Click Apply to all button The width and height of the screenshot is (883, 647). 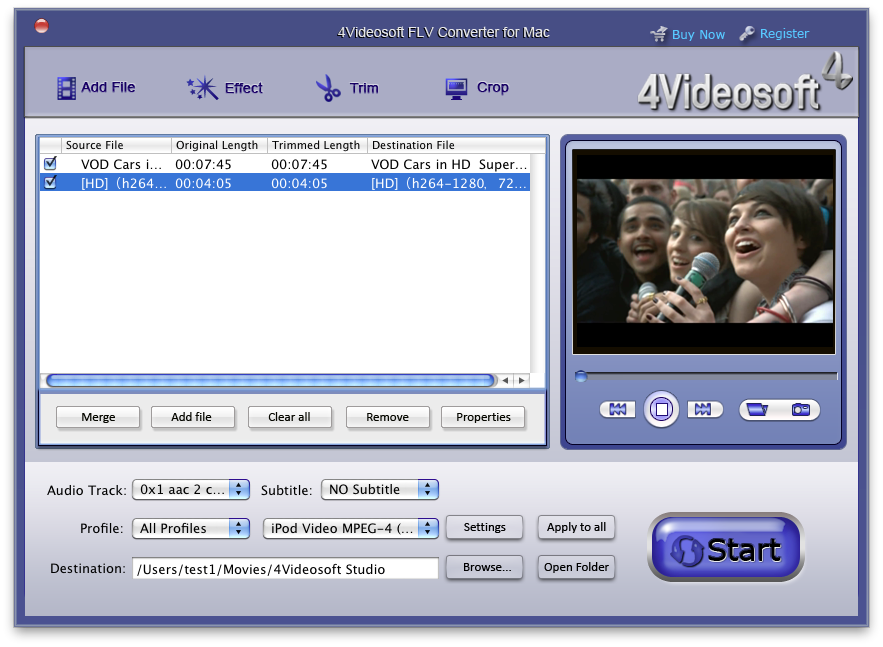click(x=576, y=527)
